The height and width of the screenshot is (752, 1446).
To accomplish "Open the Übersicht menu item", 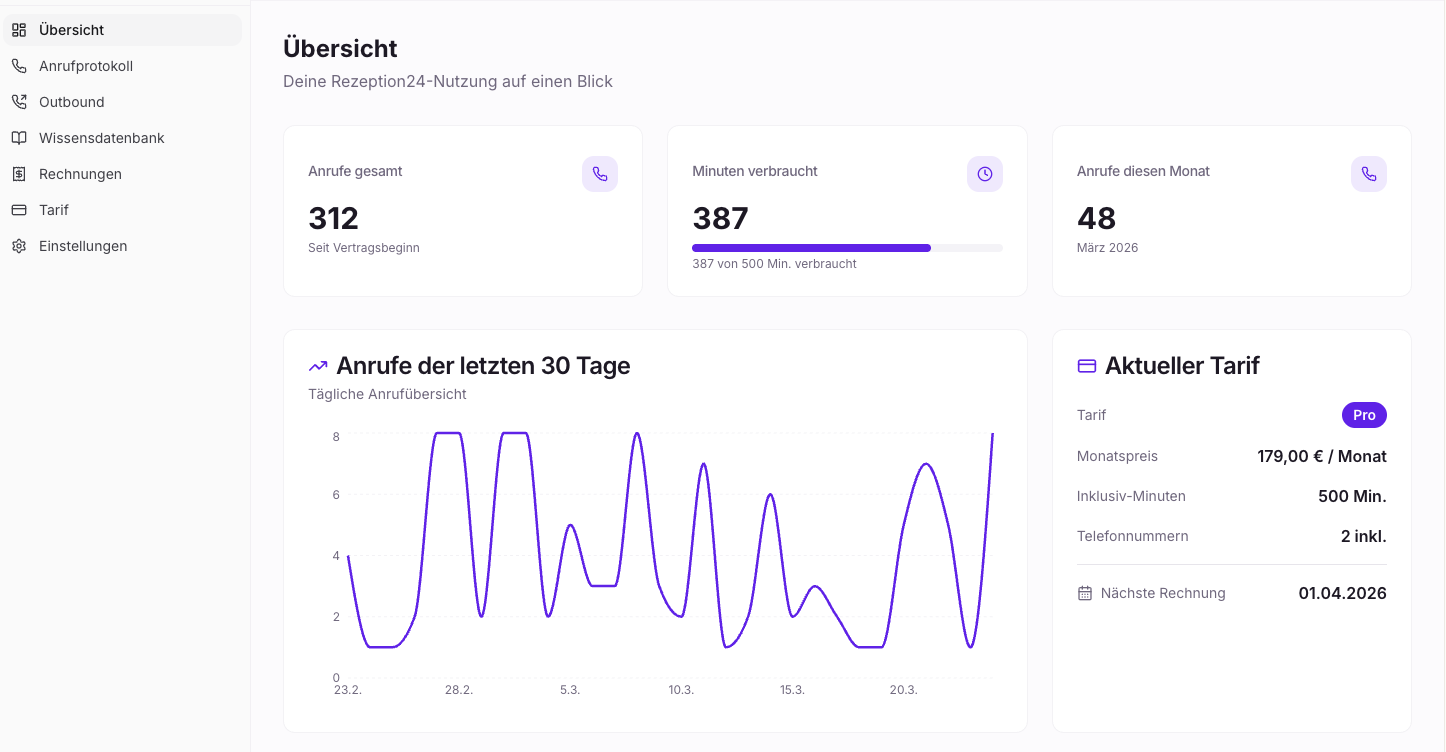I will (x=122, y=30).
